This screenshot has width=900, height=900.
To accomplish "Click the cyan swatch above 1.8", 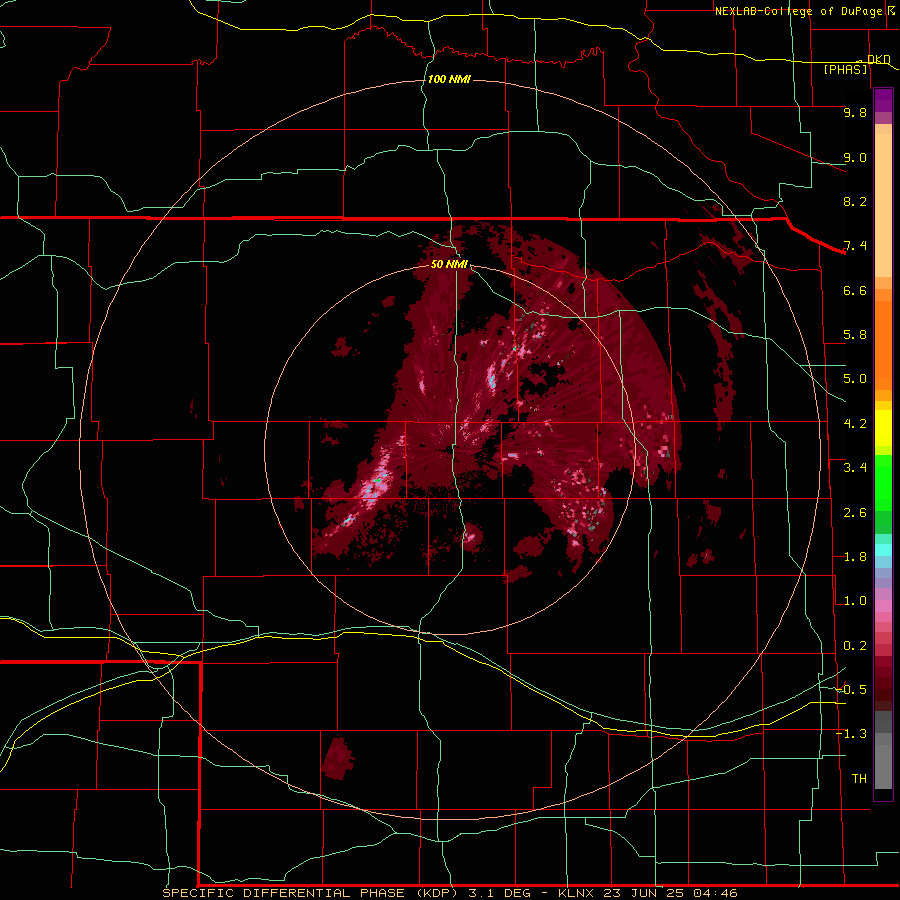I will point(883,550).
